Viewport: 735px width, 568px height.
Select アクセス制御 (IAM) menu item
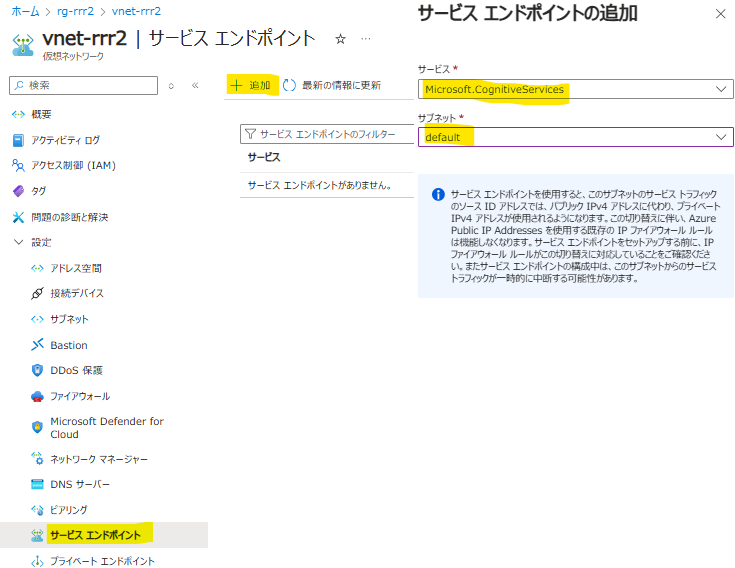click(x=74, y=165)
